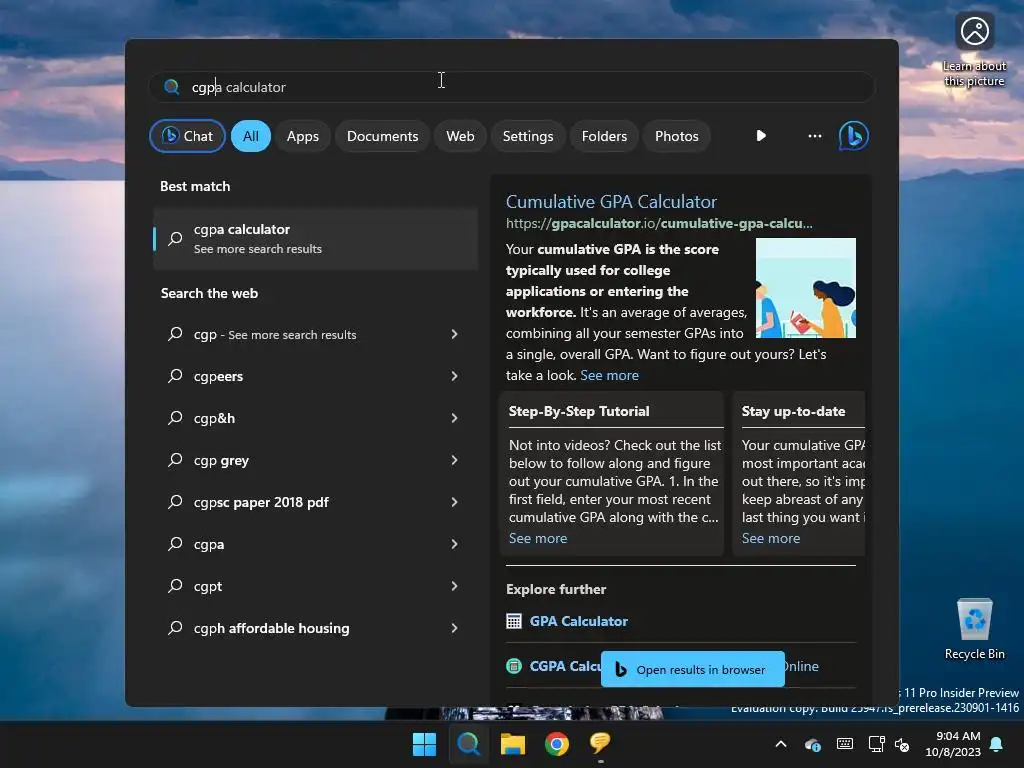Screen dimensions: 1024x768
Task: Open the Windows Start menu
Action: click(x=424, y=744)
